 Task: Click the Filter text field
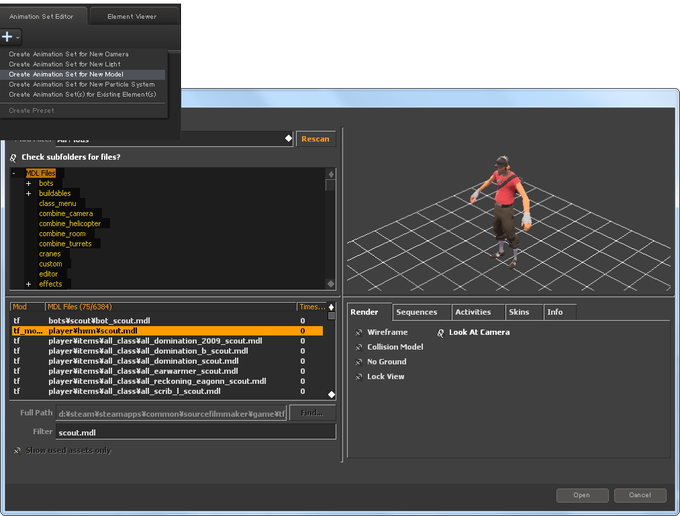[x=196, y=432]
